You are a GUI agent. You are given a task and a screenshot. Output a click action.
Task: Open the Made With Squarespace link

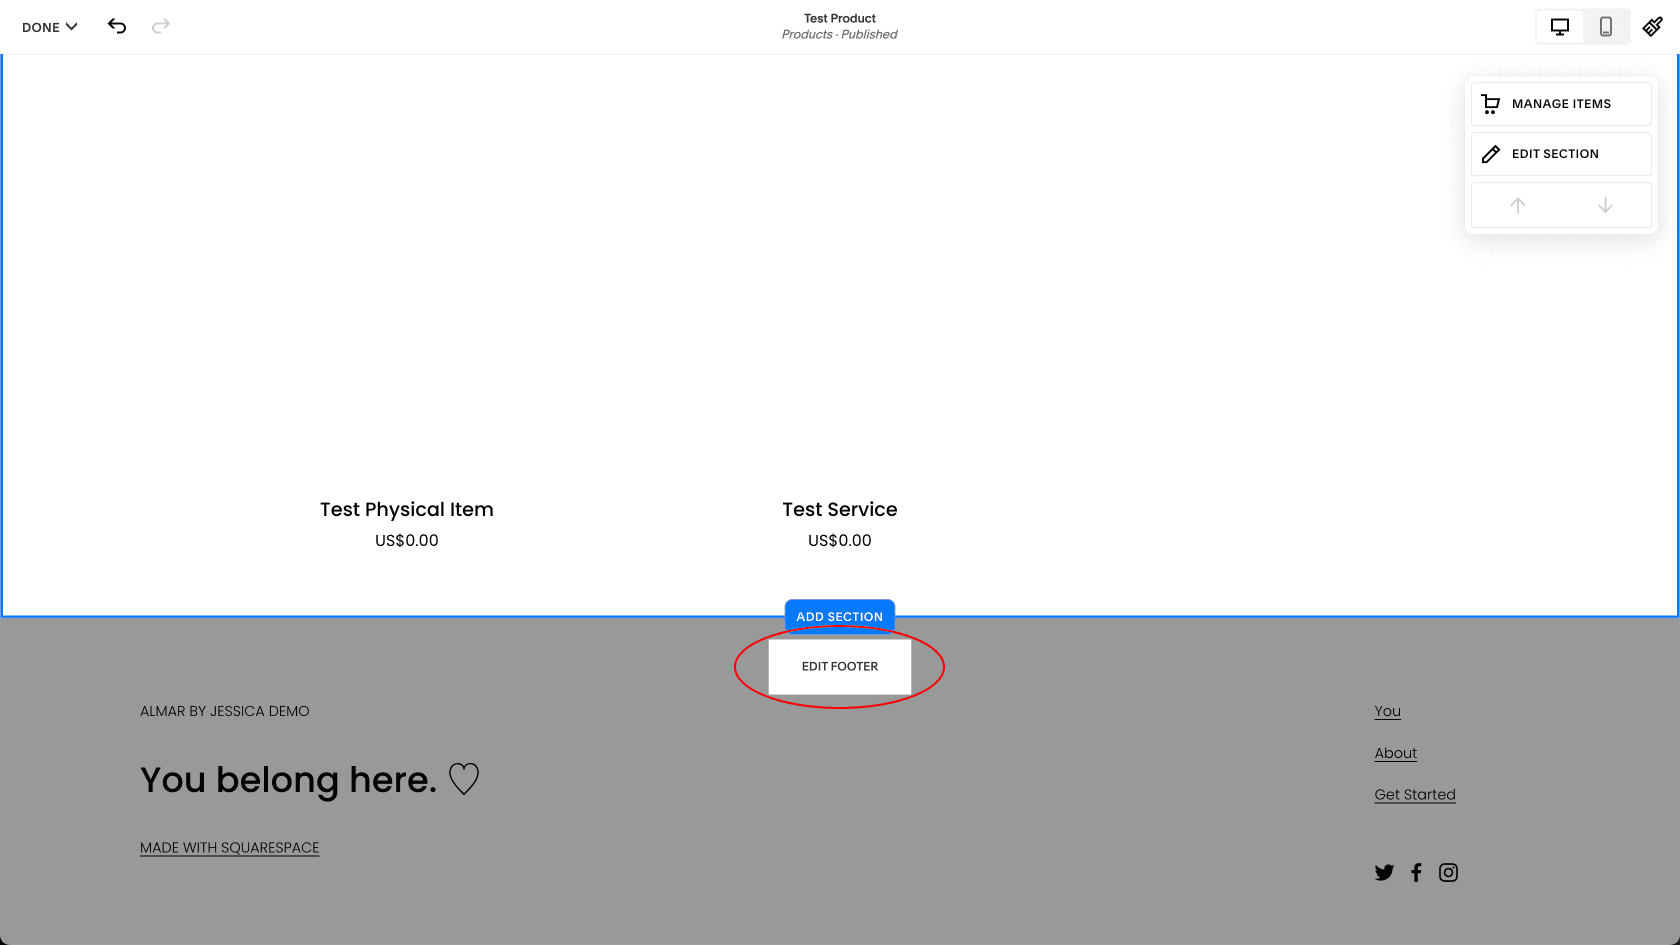229,848
